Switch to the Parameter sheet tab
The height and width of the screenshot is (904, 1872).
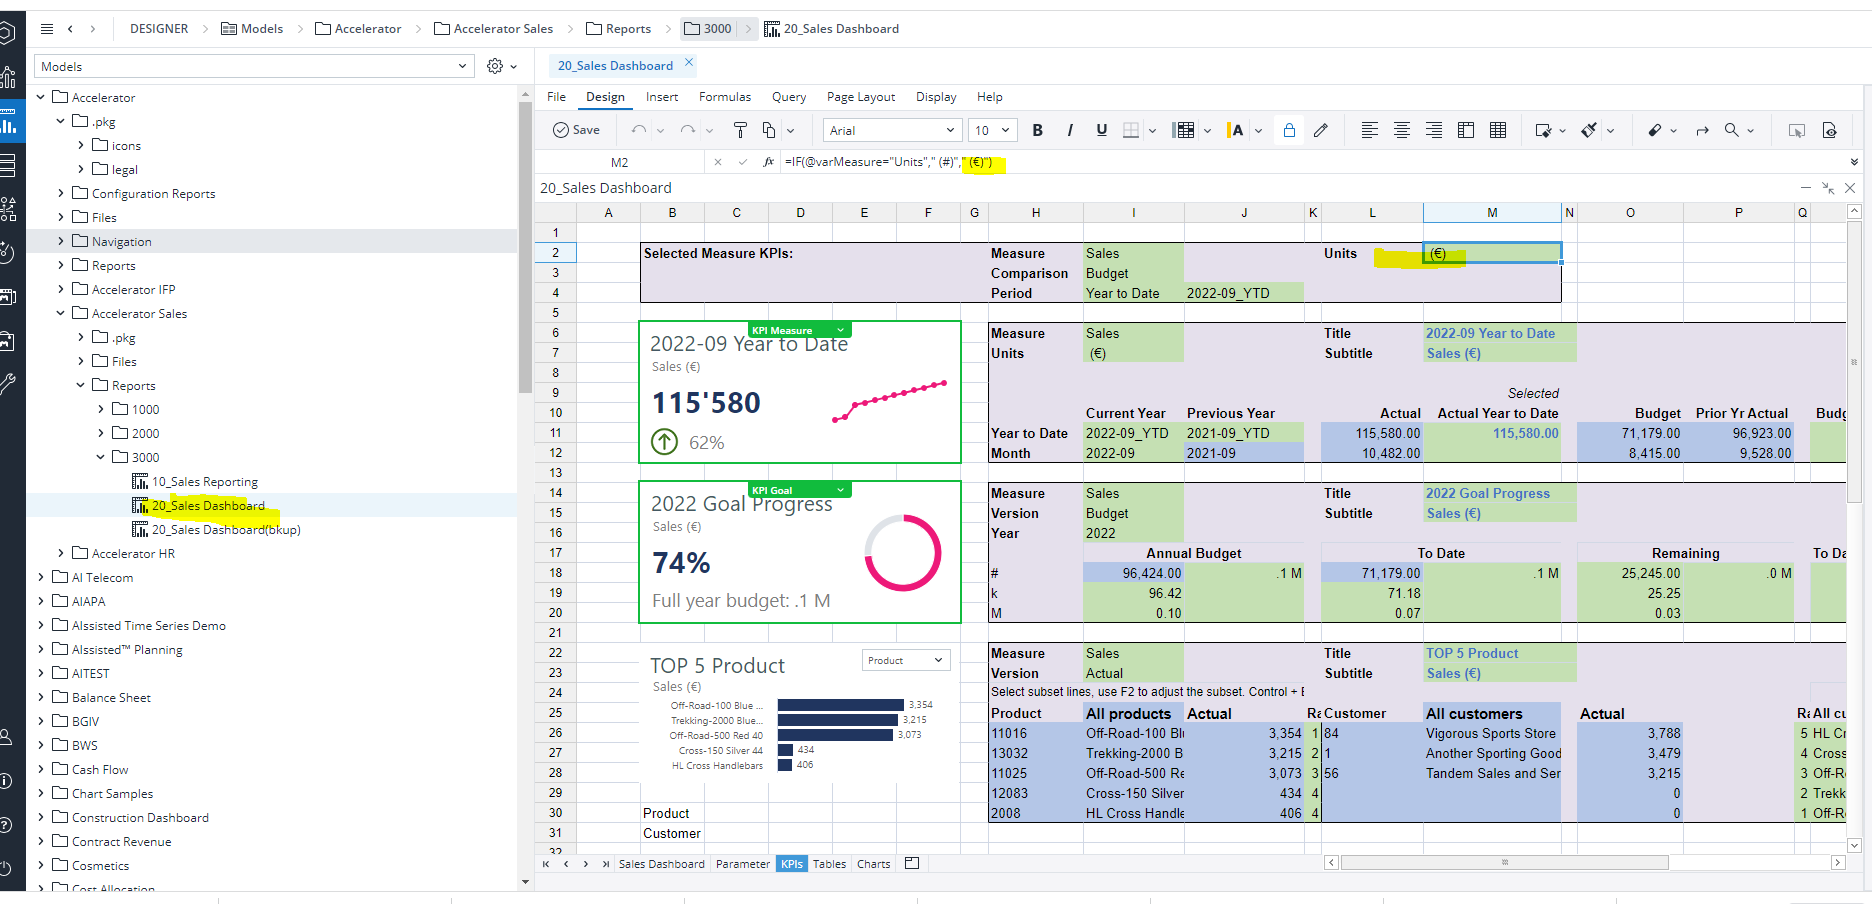click(x=742, y=864)
